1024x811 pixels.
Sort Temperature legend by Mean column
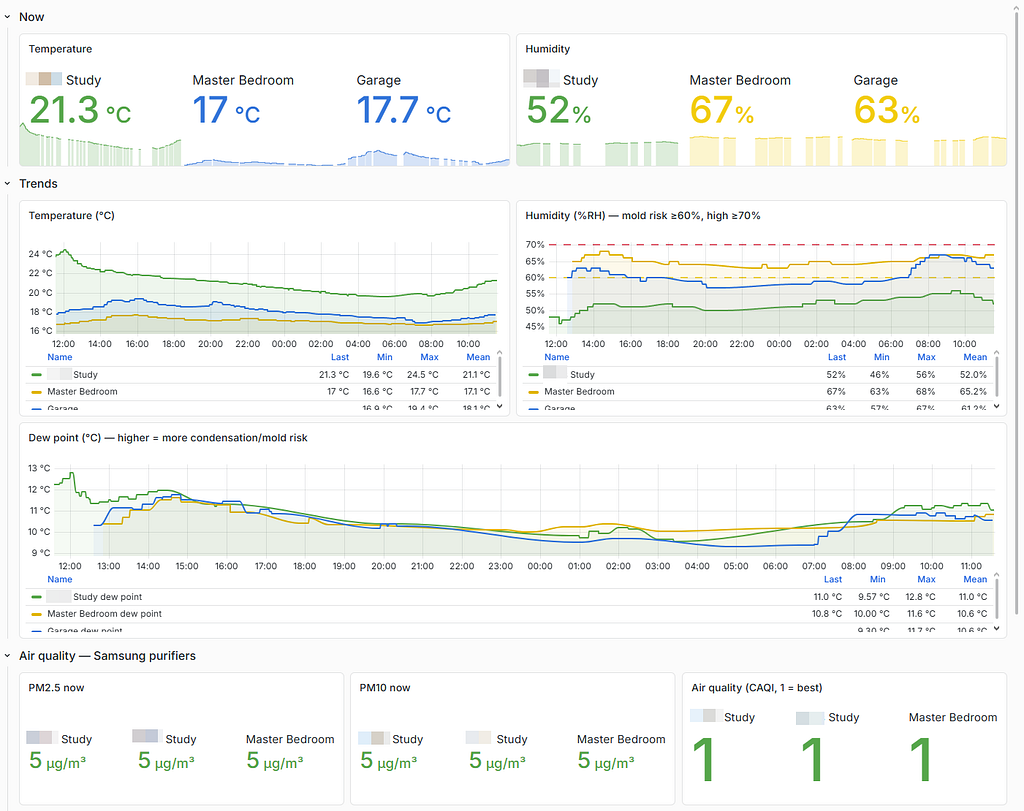tap(478, 357)
